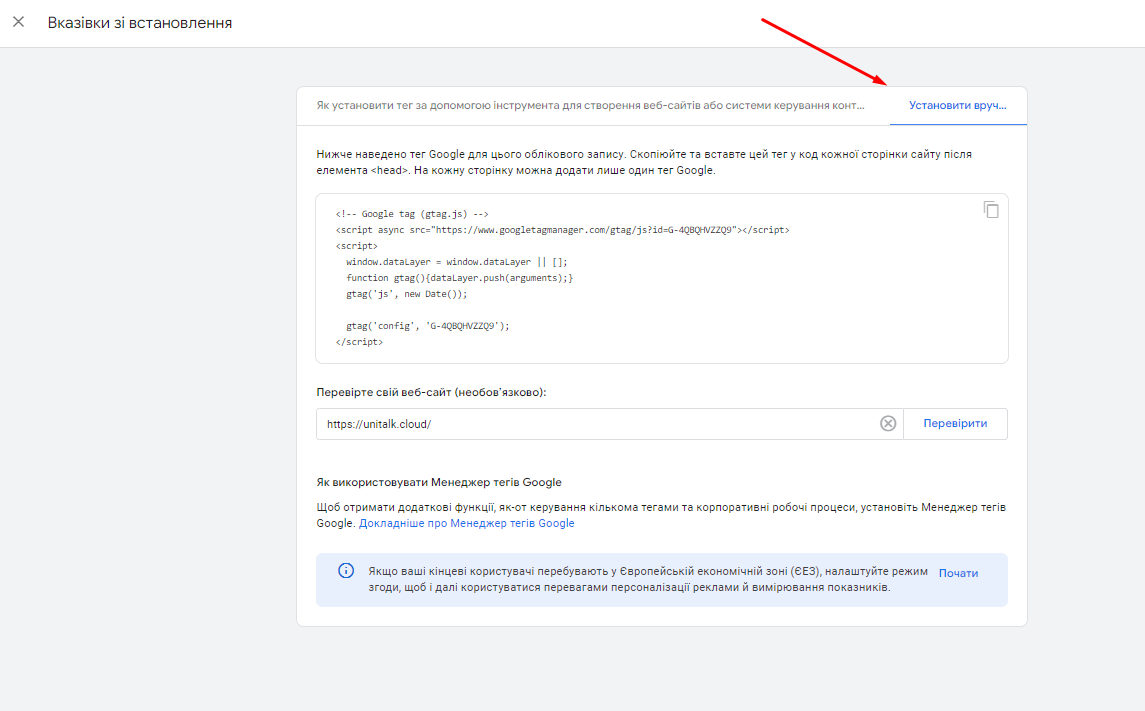The width and height of the screenshot is (1145, 711).
Task: Click the "Google tag (gtag.js)" comment line
Action: click(x=412, y=214)
